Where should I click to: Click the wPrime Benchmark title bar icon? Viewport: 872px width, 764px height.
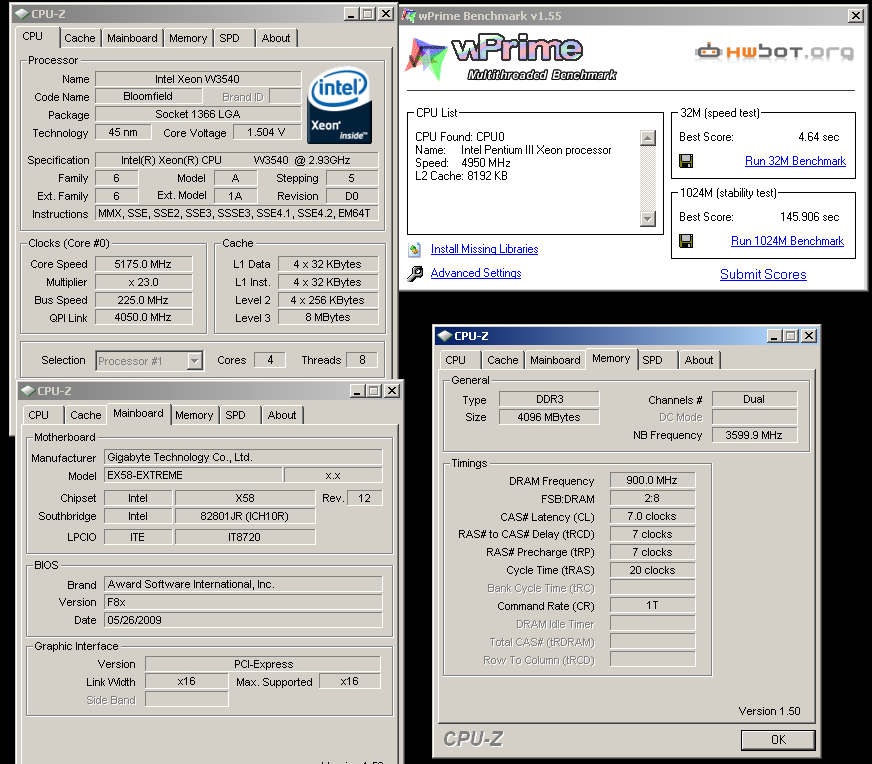(x=409, y=16)
